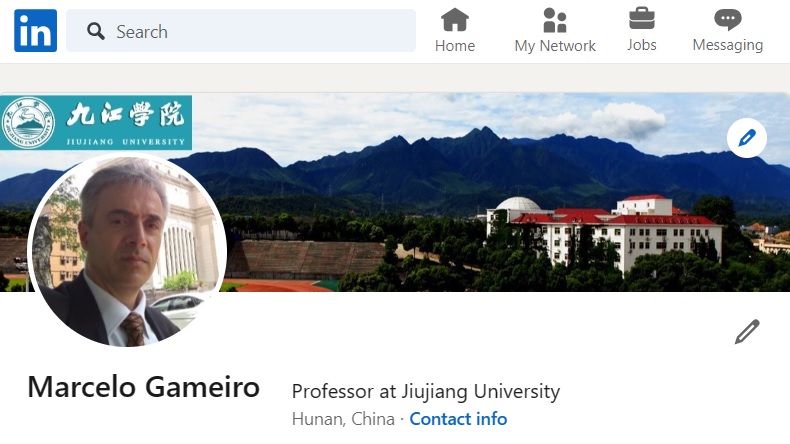This screenshot has width=790, height=444.
Task: View the circular profile photo
Action: click(x=127, y=249)
